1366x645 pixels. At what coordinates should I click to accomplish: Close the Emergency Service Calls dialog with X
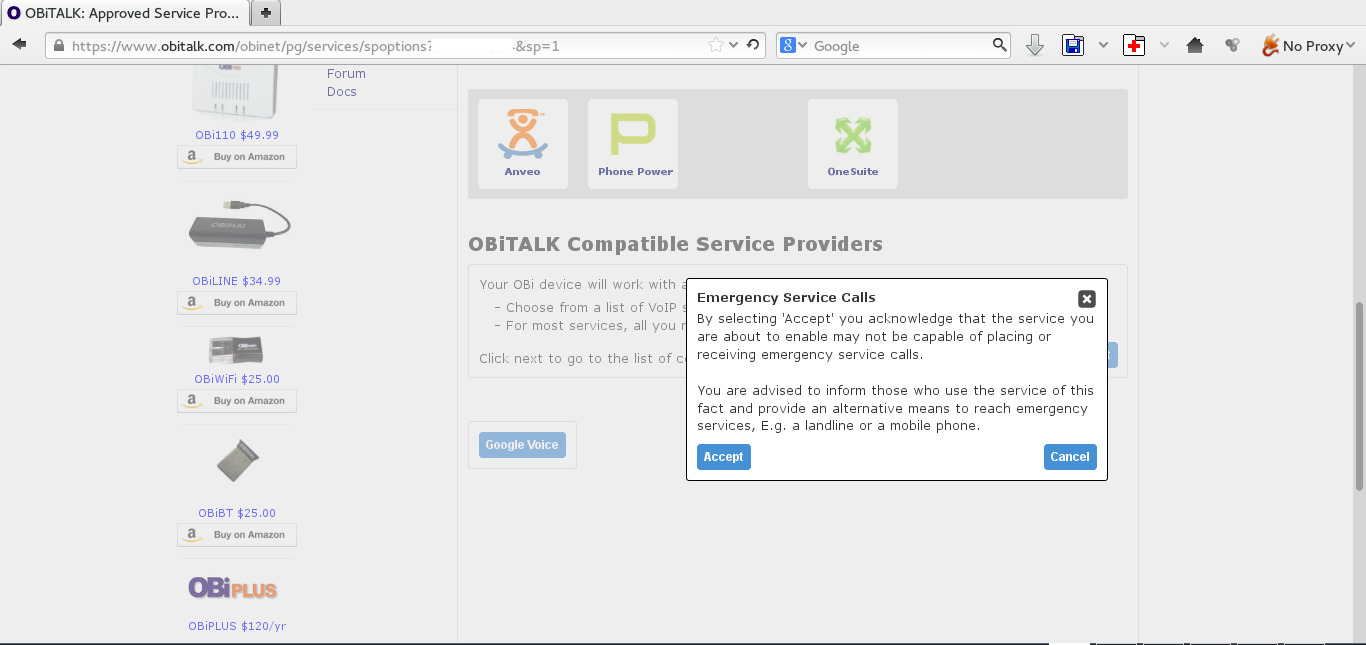[1087, 299]
